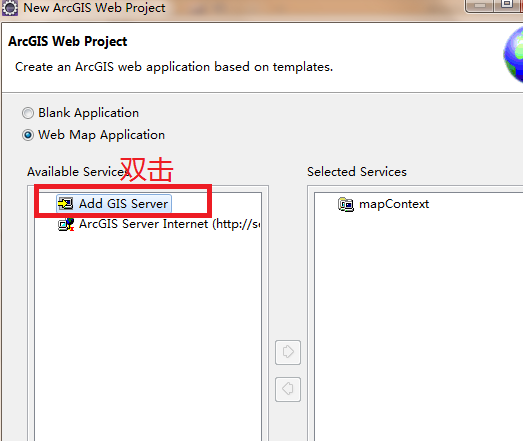The height and width of the screenshot is (441, 523).
Task: Select mapContext in Selected Services
Action: click(384, 204)
